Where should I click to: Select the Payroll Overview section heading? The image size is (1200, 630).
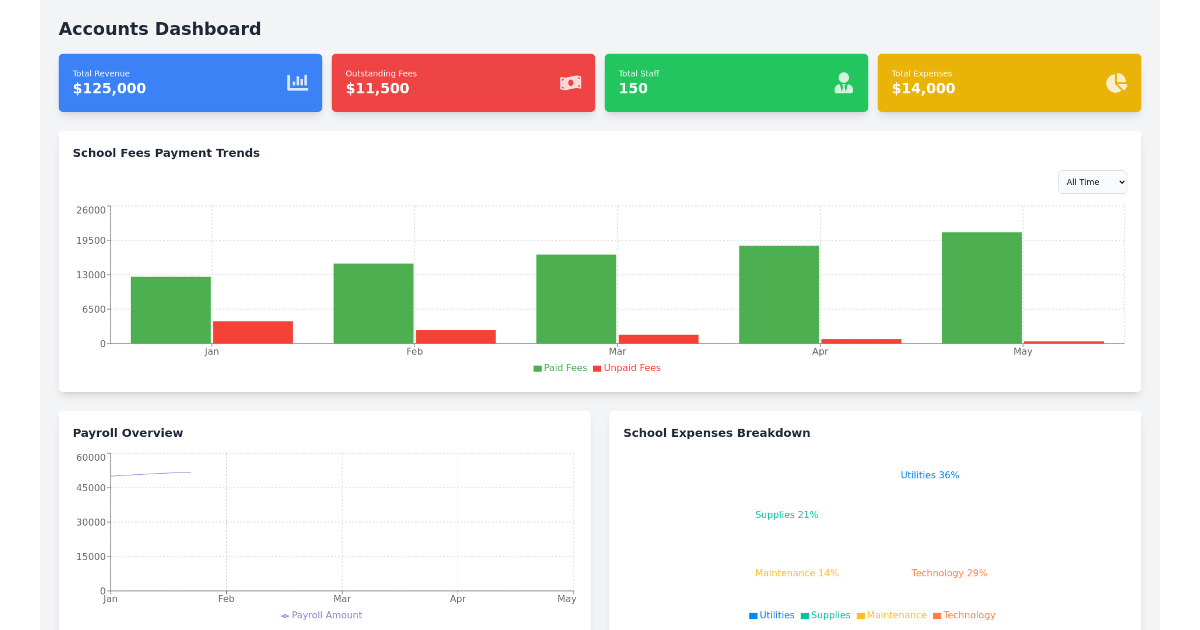point(128,432)
